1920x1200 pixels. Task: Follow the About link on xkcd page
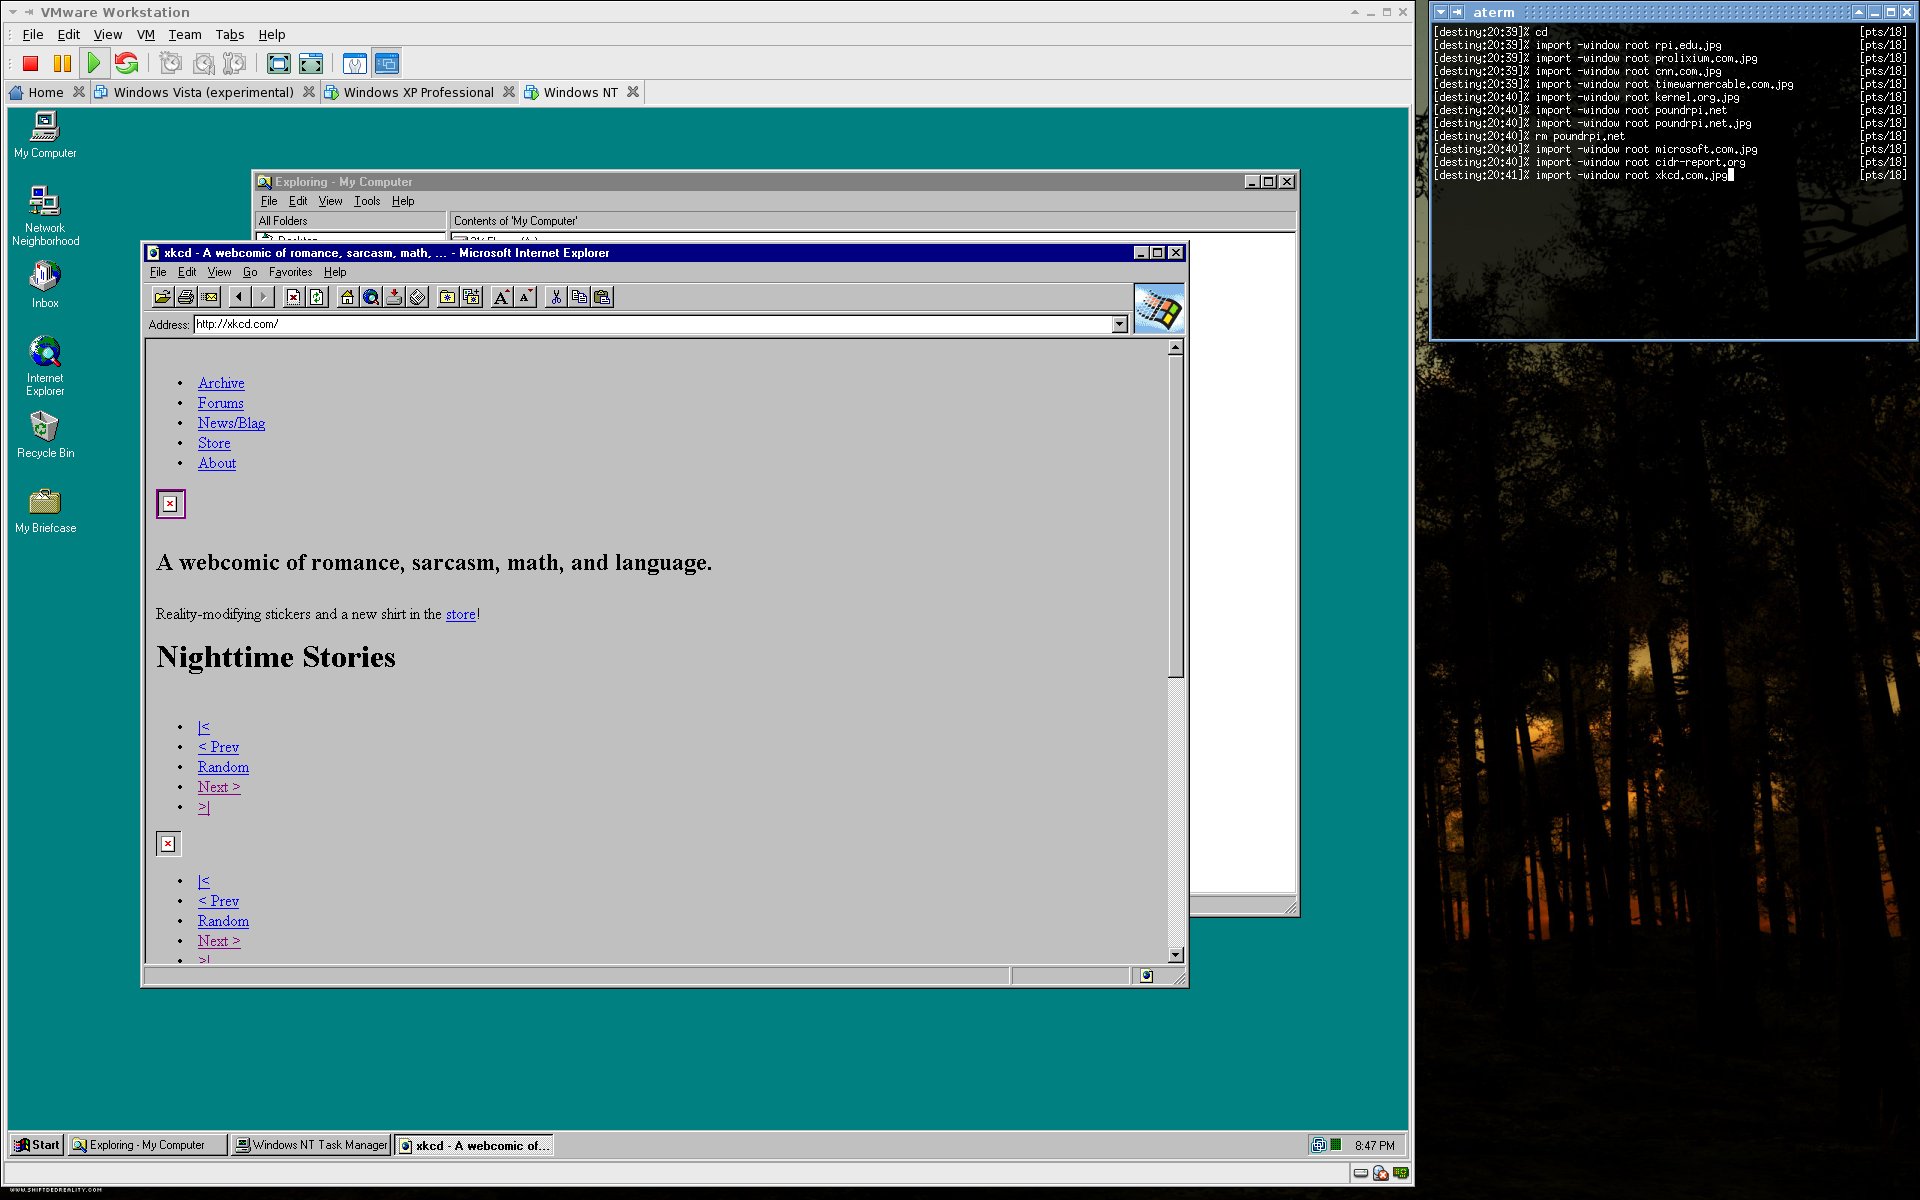tap(217, 463)
